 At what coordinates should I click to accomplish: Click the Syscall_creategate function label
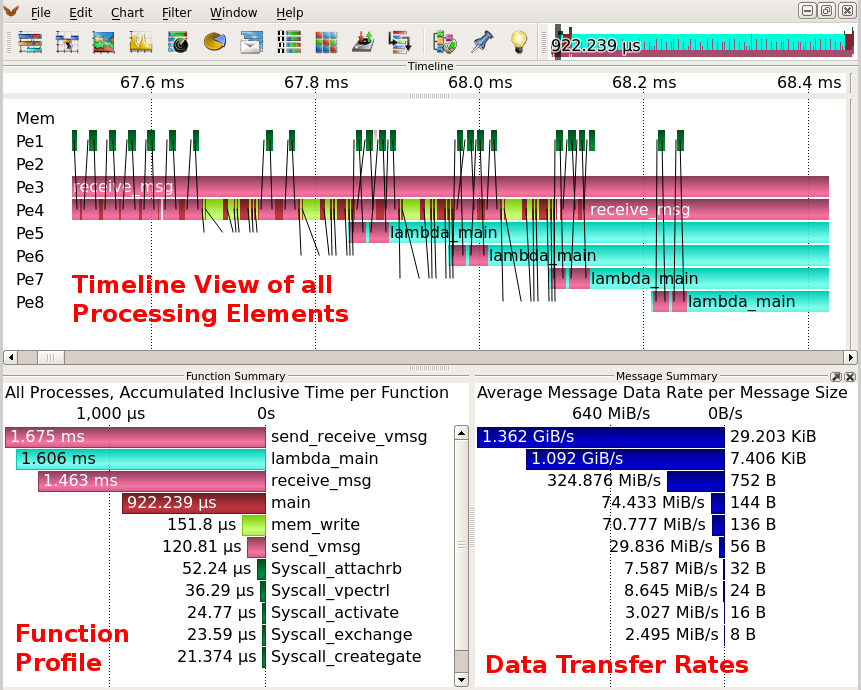pyautogui.click(x=346, y=657)
